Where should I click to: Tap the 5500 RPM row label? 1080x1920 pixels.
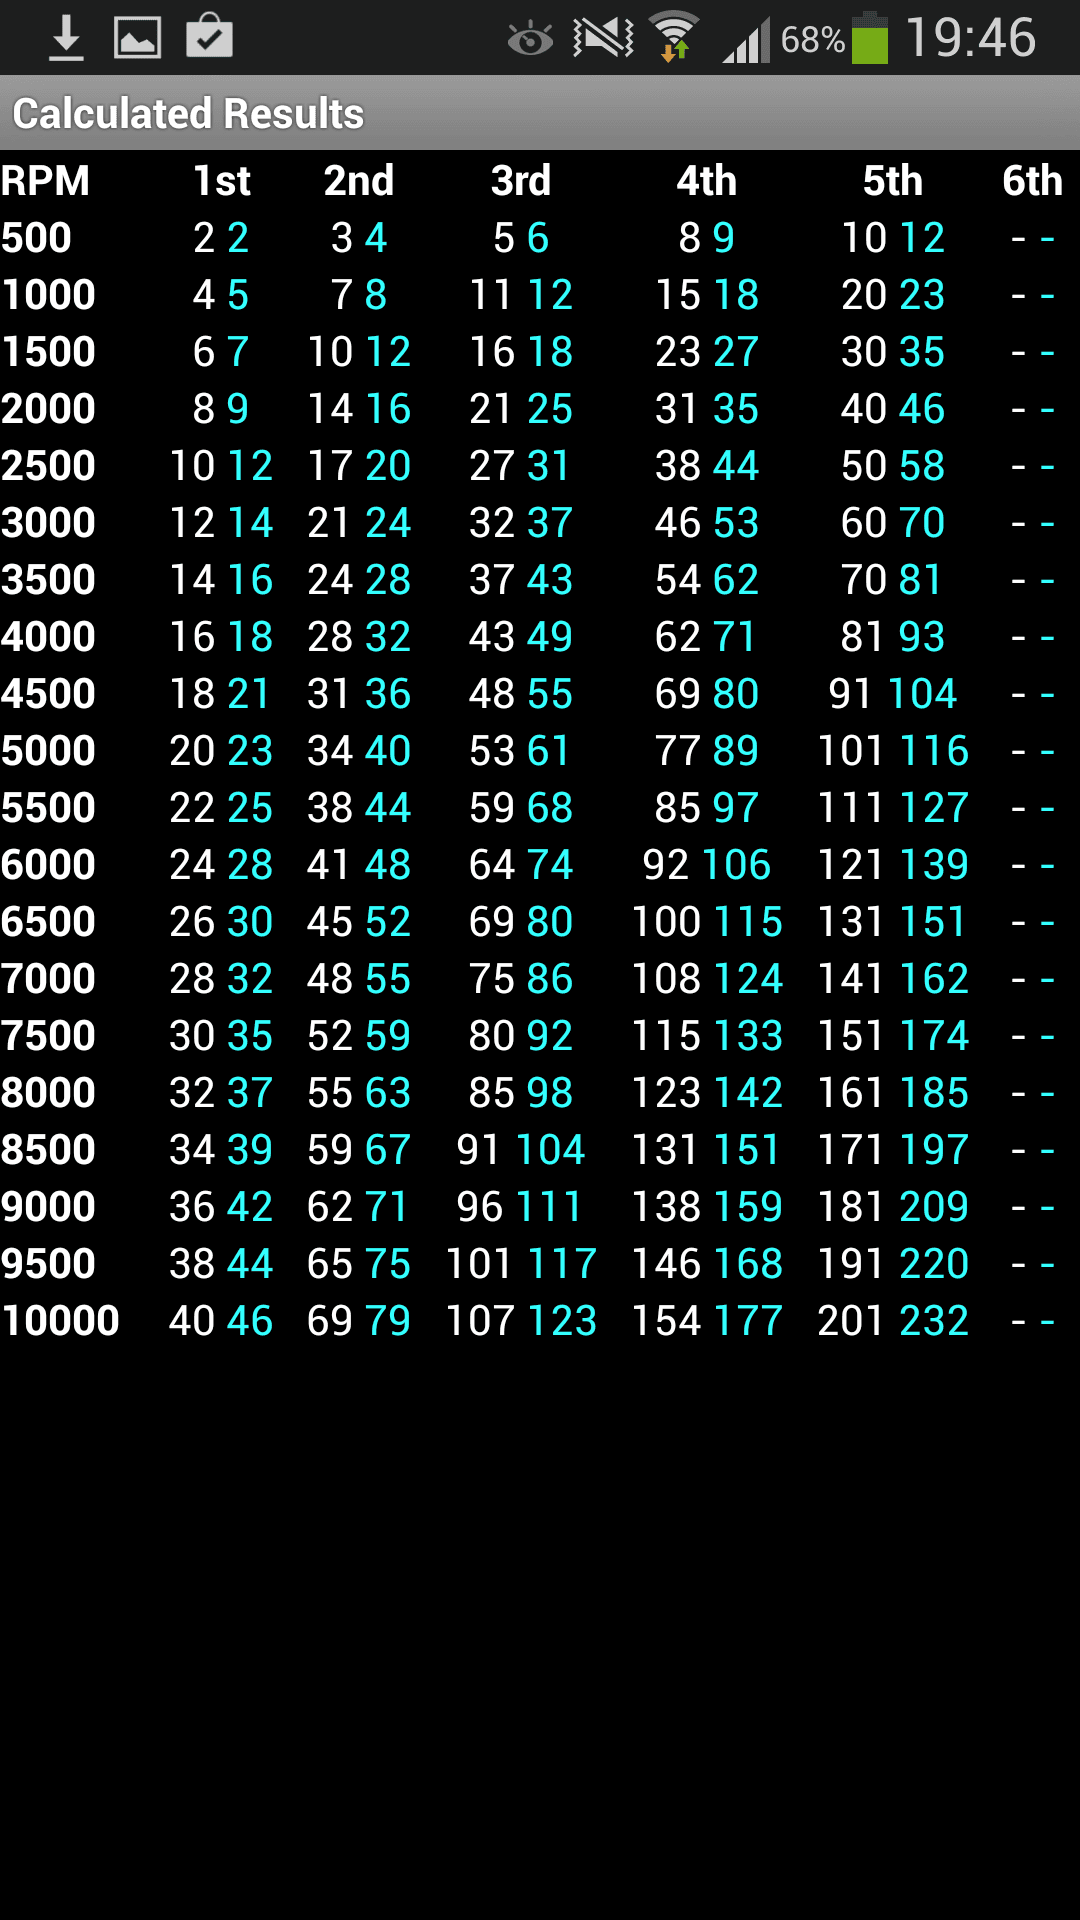click(x=48, y=808)
